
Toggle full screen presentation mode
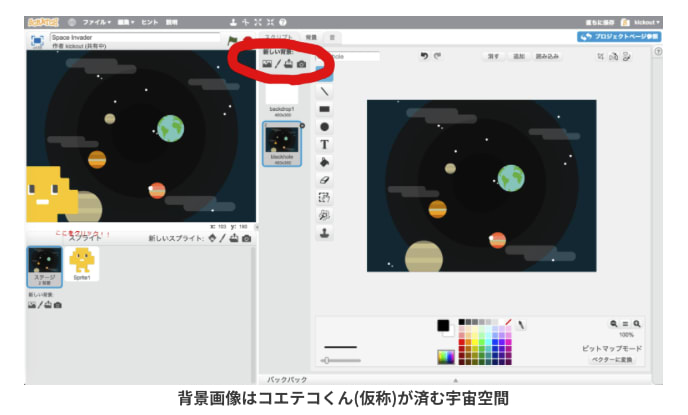37,41
